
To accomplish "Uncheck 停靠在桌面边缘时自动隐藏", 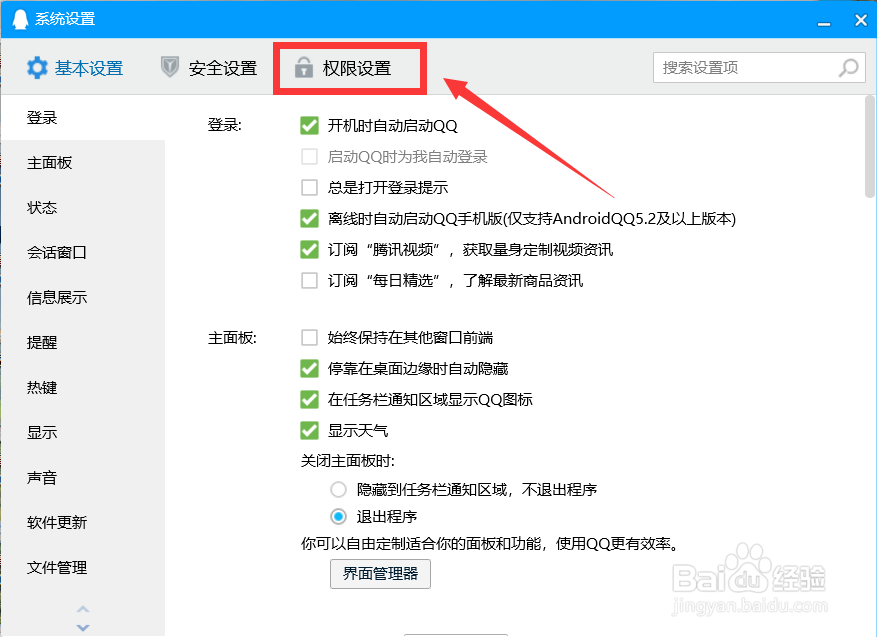I will point(309,369).
